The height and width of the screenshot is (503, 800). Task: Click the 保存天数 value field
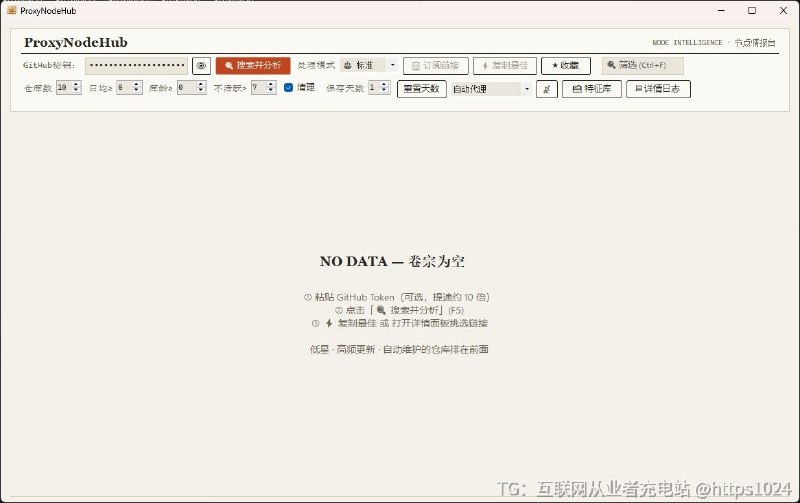click(374, 88)
